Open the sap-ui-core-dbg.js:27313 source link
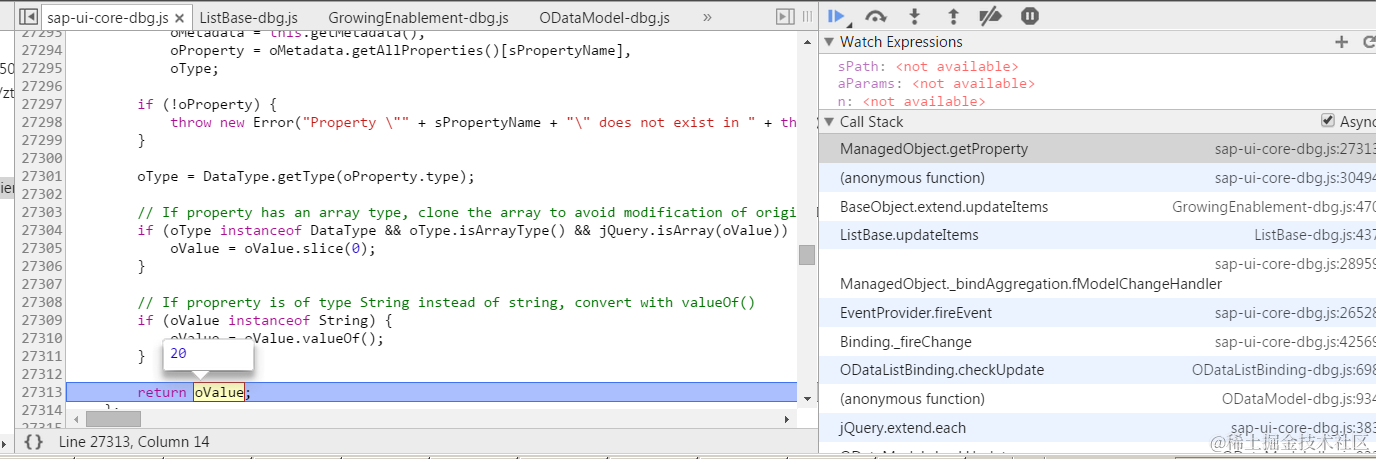1376x459 pixels. (1295, 149)
